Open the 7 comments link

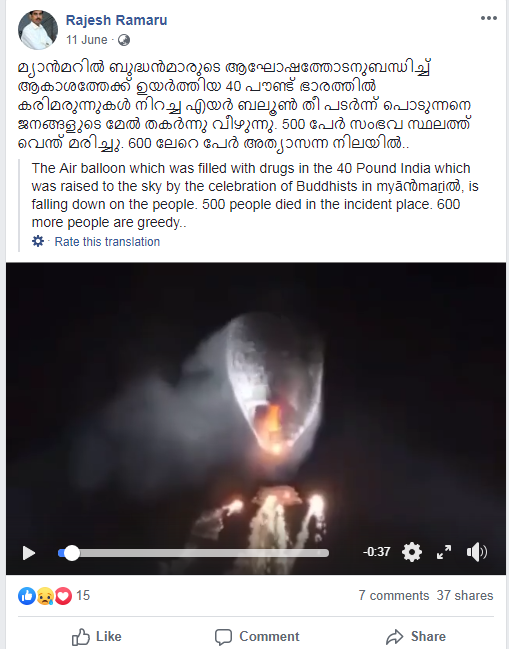coord(394,596)
